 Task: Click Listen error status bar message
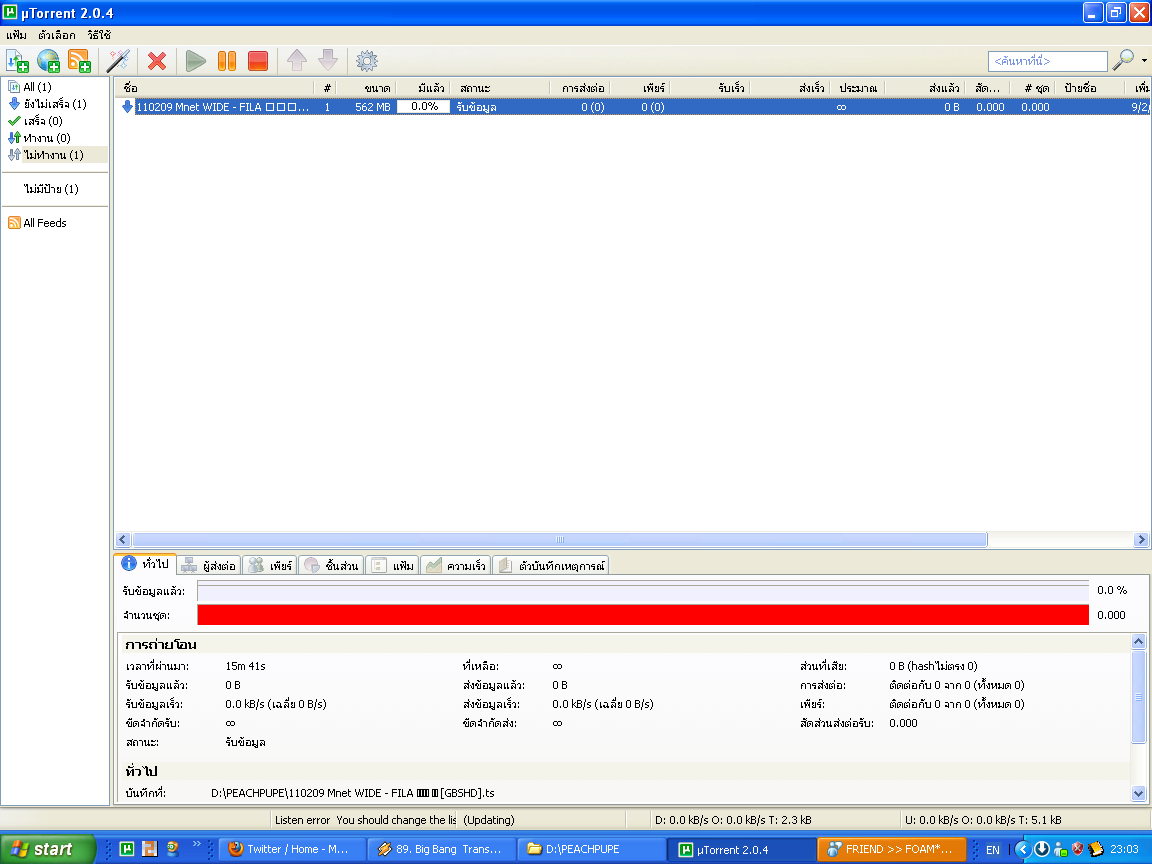(x=365, y=820)
